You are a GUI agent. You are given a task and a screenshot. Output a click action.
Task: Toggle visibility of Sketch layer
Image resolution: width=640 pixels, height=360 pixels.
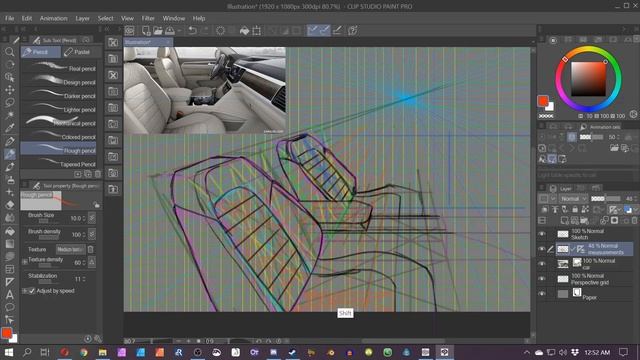542,234
